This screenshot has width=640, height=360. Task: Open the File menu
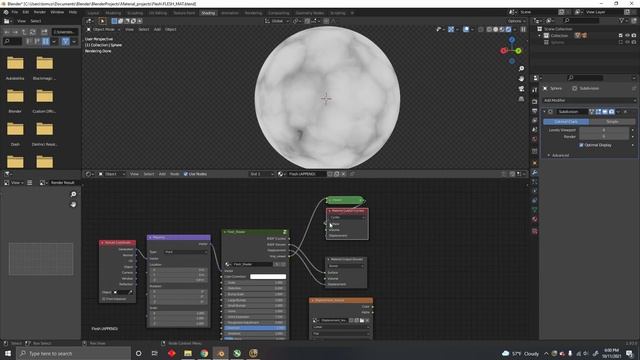pos(15,12)
